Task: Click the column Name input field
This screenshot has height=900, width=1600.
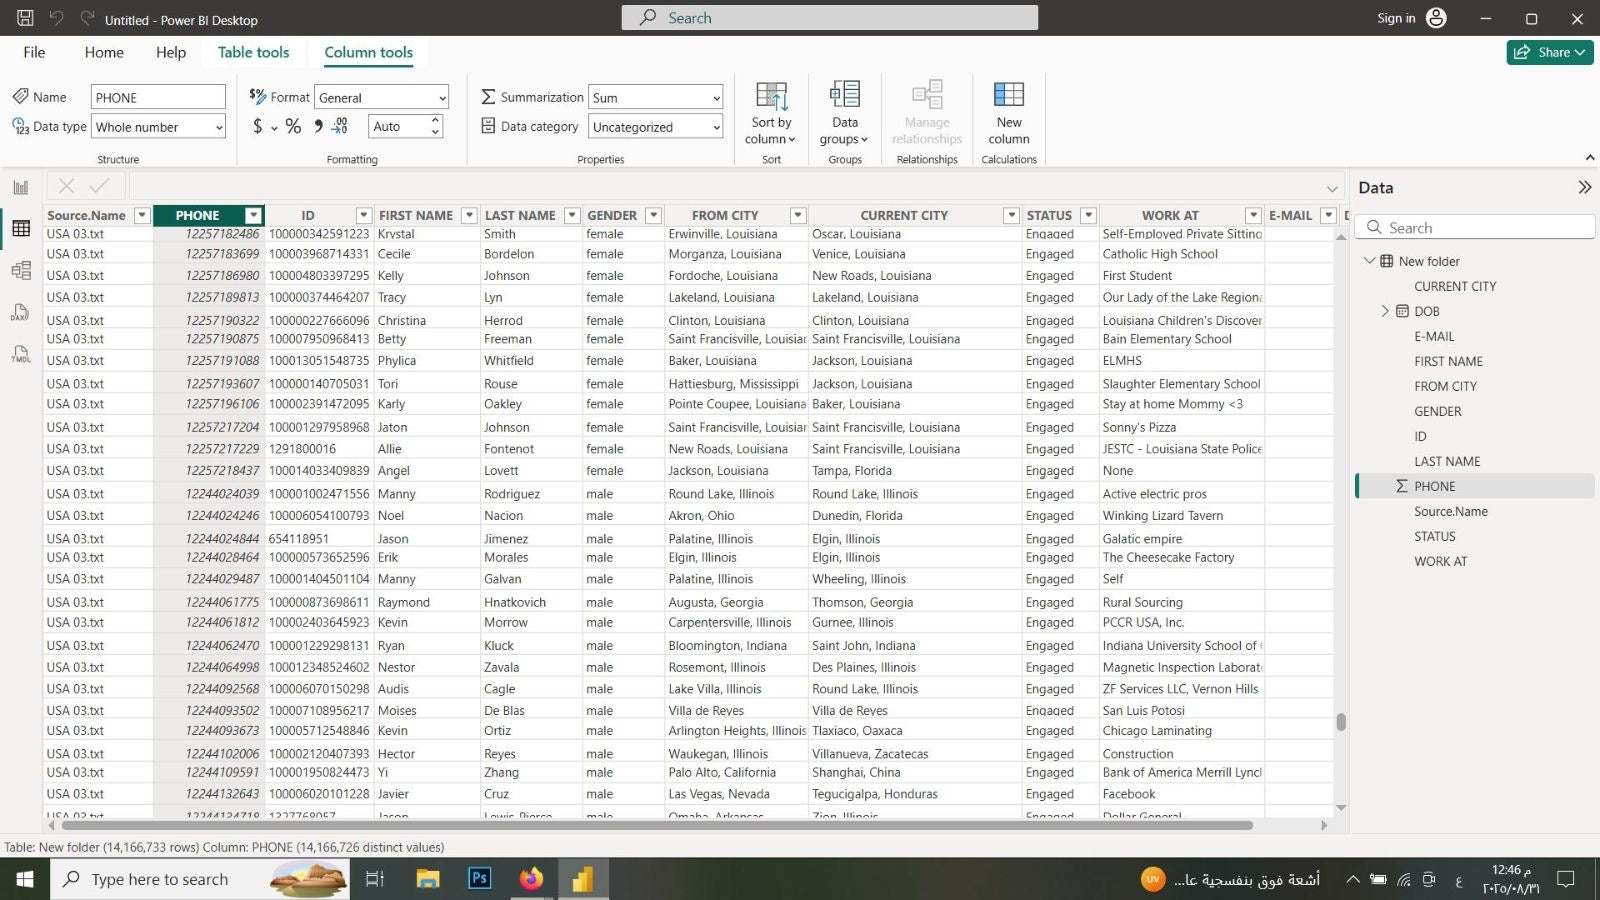Action: coord(159,97)
